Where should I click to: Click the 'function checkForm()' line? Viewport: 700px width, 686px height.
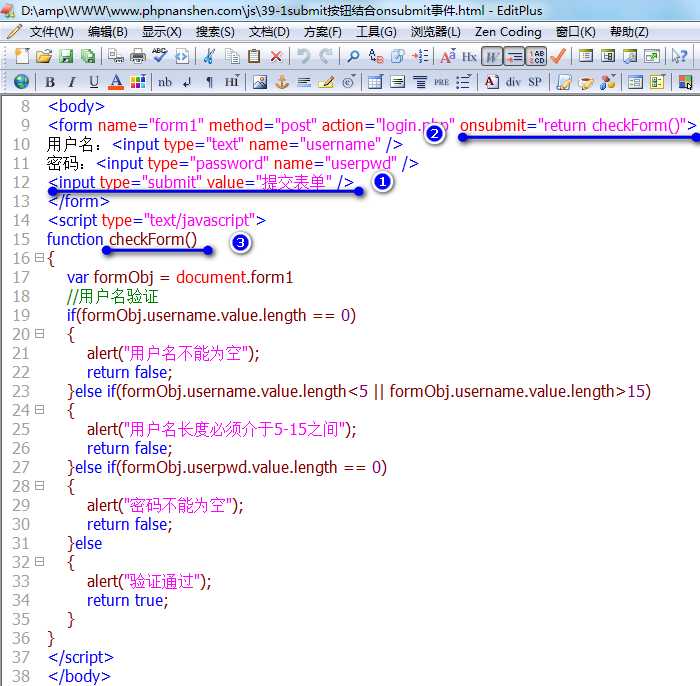click(121, 239)
